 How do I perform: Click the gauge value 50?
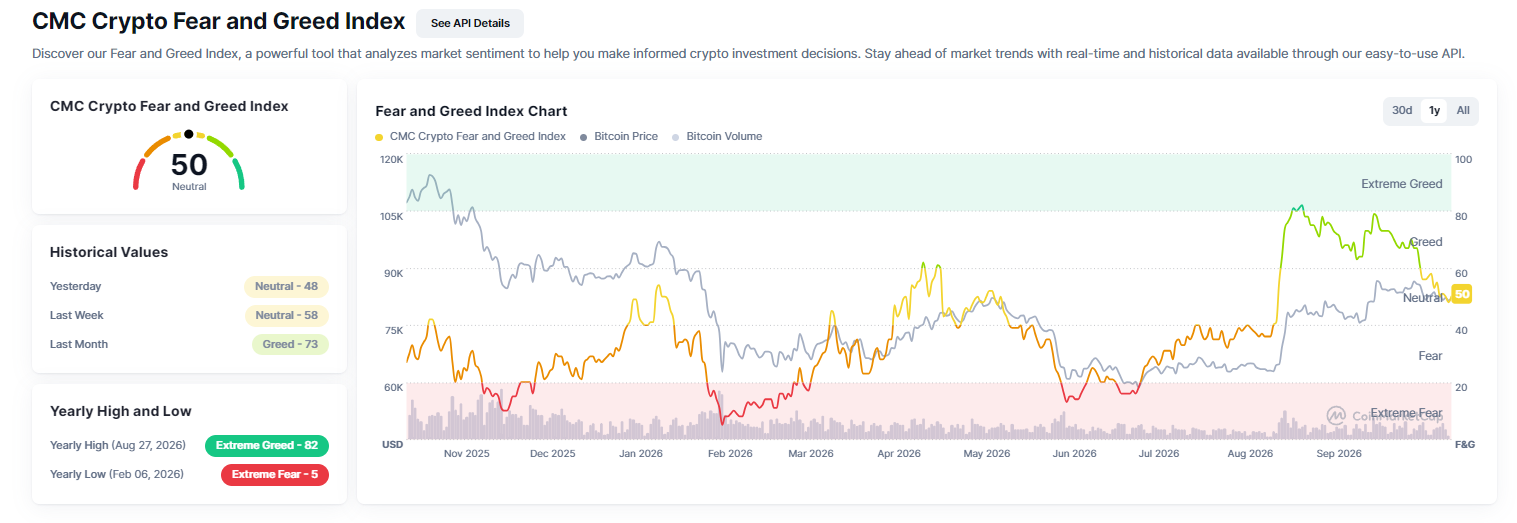click(x=189, y=164)
